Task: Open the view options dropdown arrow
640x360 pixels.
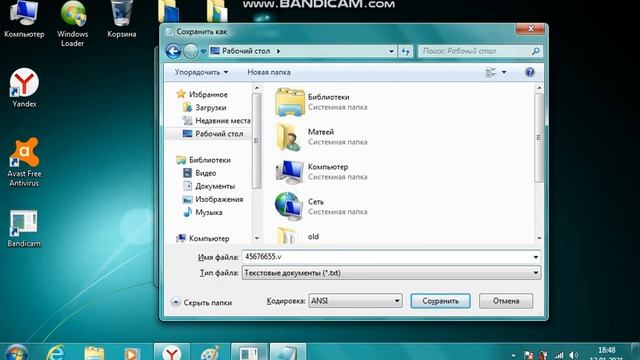Action: pyautogui.click(x=504, y=73)
